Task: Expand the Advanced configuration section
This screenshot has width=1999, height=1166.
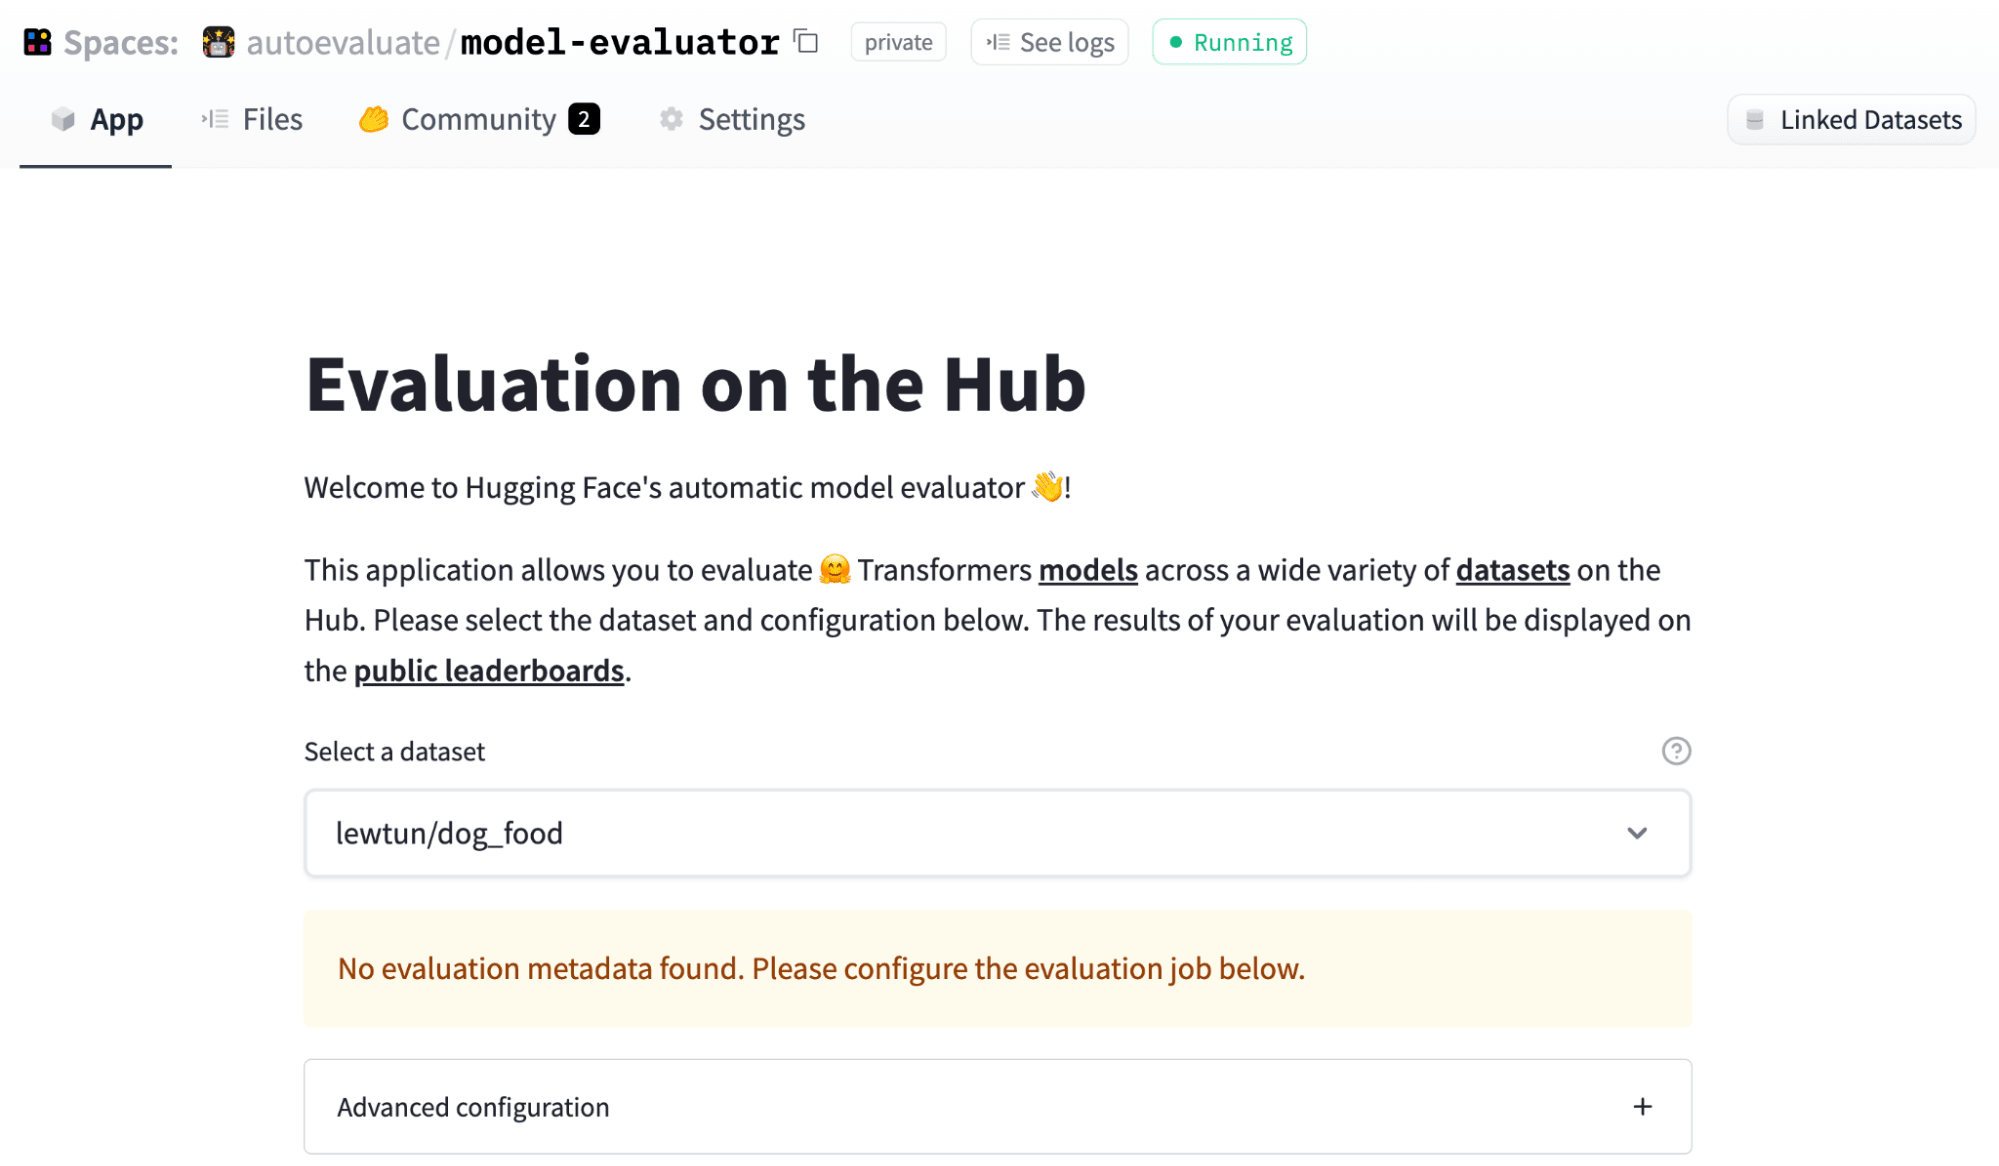Action: pos(996,1107)
